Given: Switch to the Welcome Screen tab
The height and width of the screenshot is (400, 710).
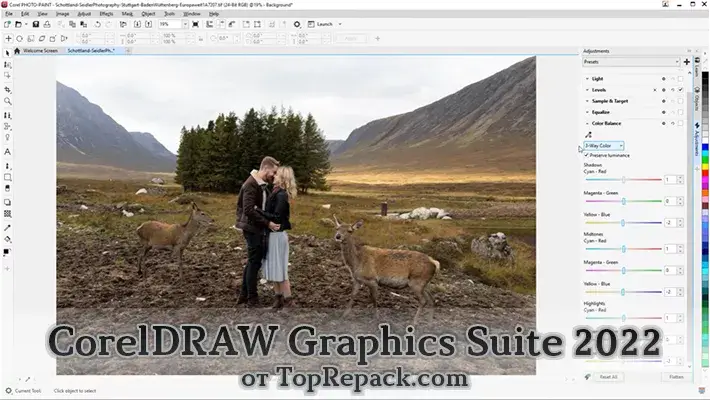Looking at the screenshot, I should point(40,51).
